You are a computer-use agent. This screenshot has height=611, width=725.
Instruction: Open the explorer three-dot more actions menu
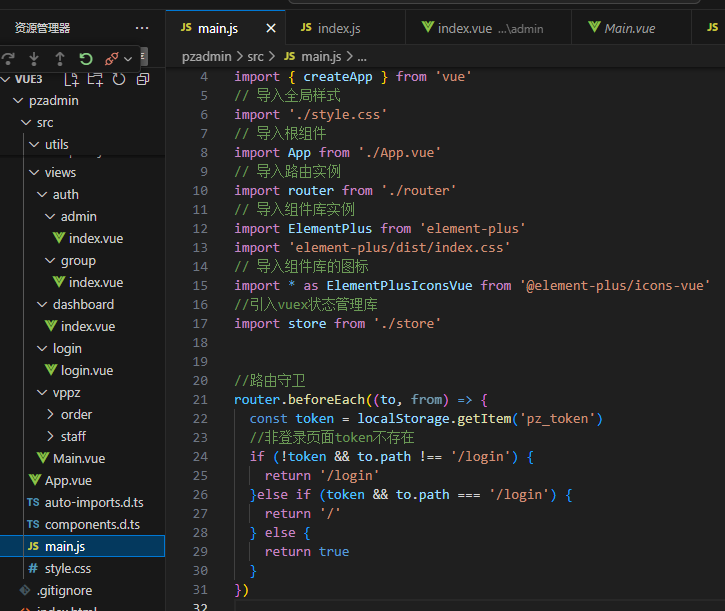coord(142,28)
